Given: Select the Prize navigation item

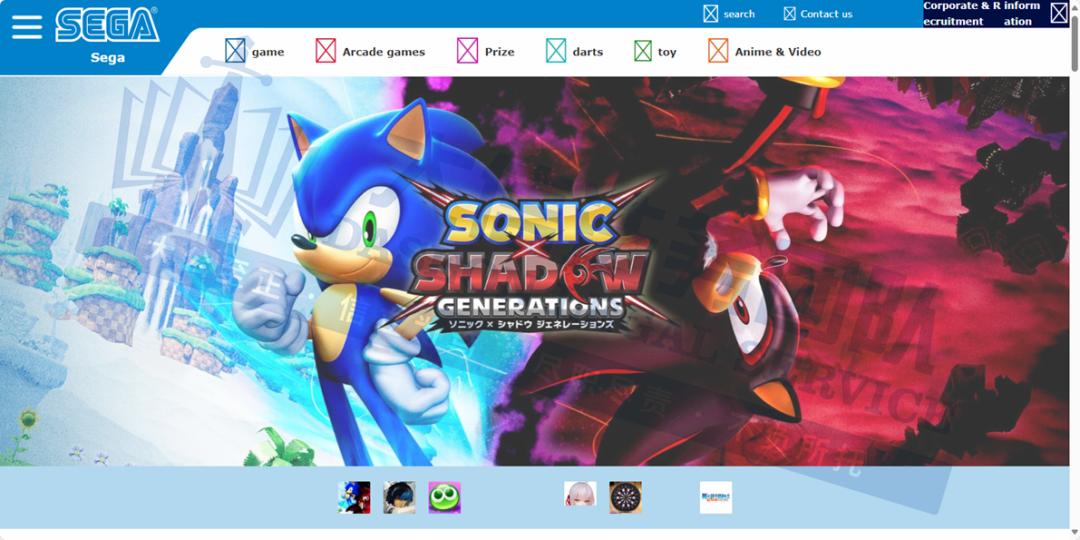Looking at the screenshot, I should 486,51.
